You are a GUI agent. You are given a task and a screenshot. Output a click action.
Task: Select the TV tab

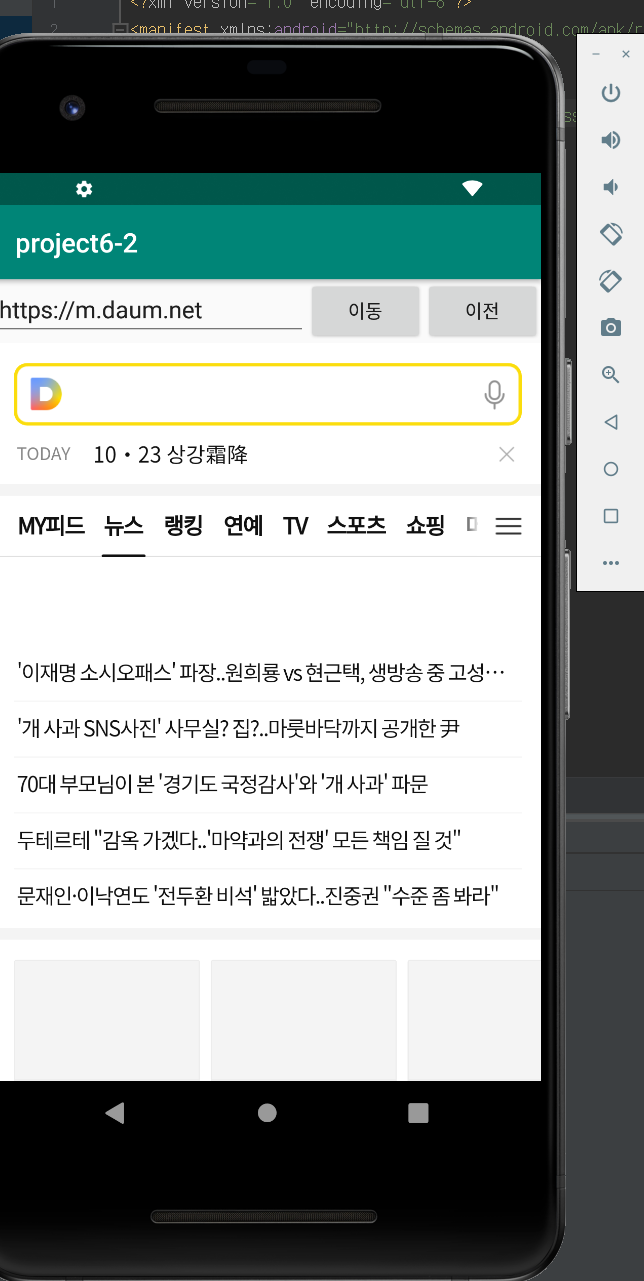point(296,526)
